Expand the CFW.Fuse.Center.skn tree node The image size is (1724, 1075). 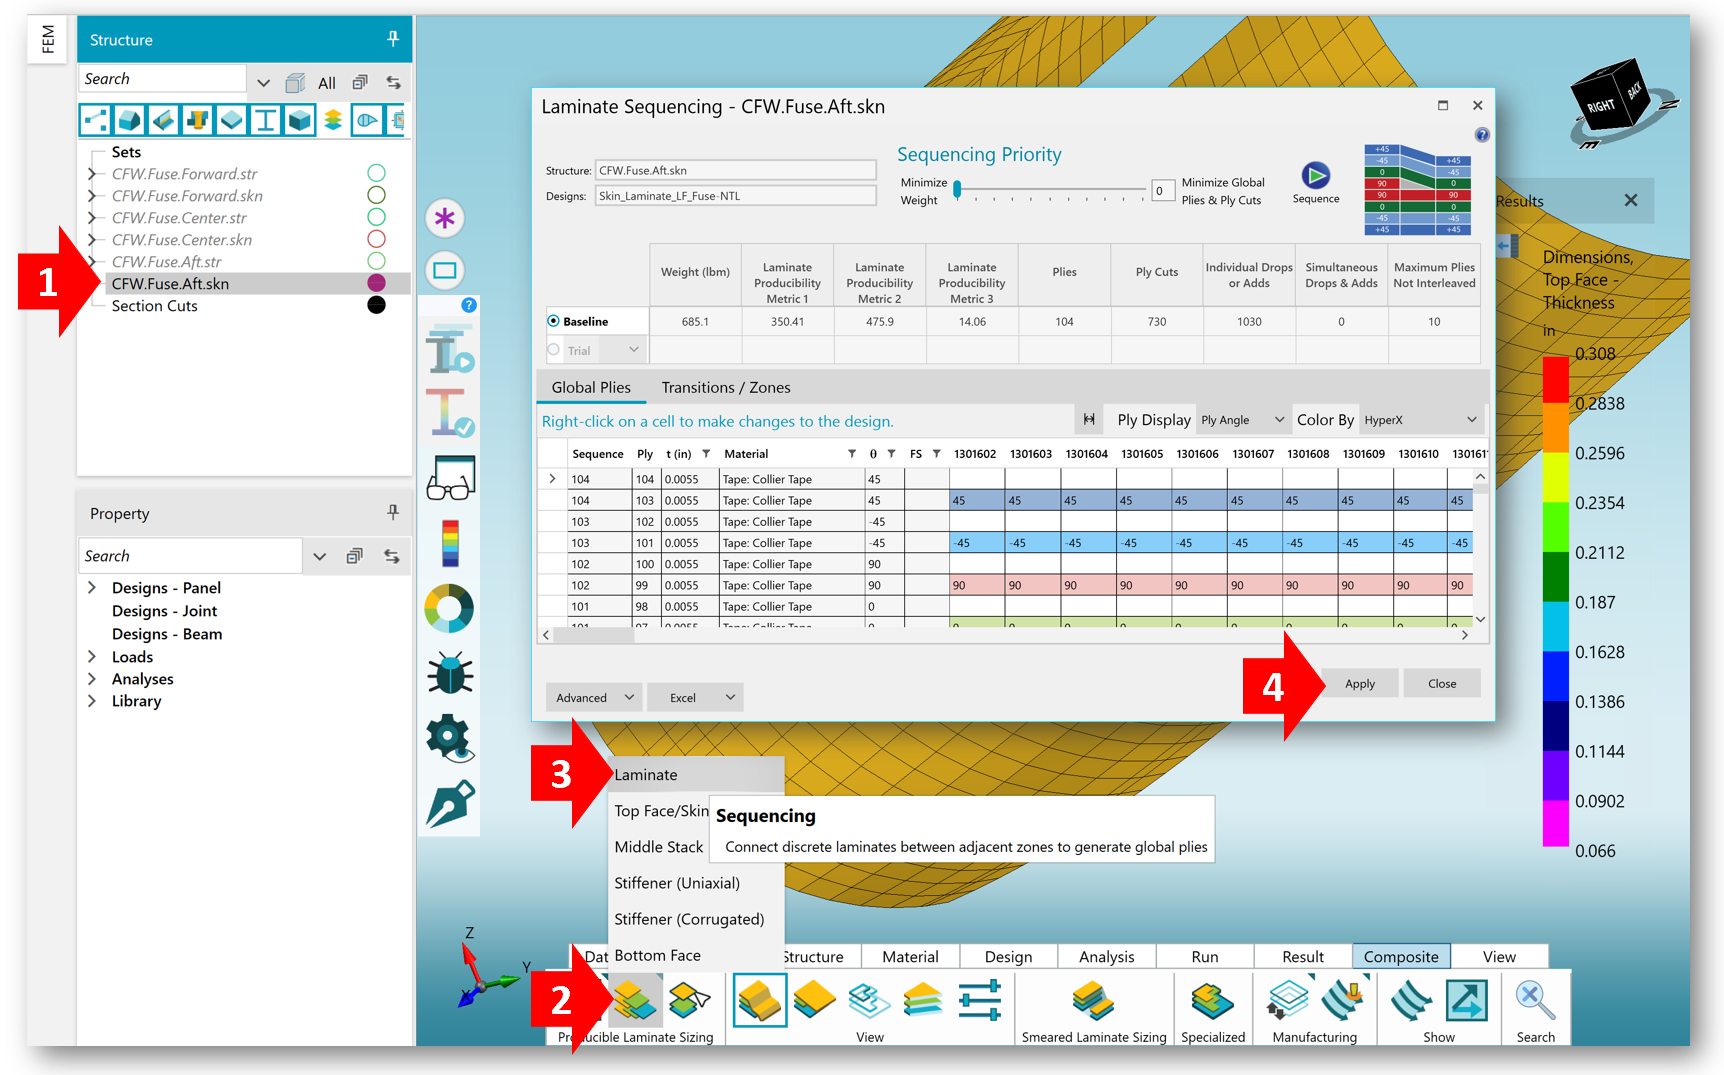[92, 239]
